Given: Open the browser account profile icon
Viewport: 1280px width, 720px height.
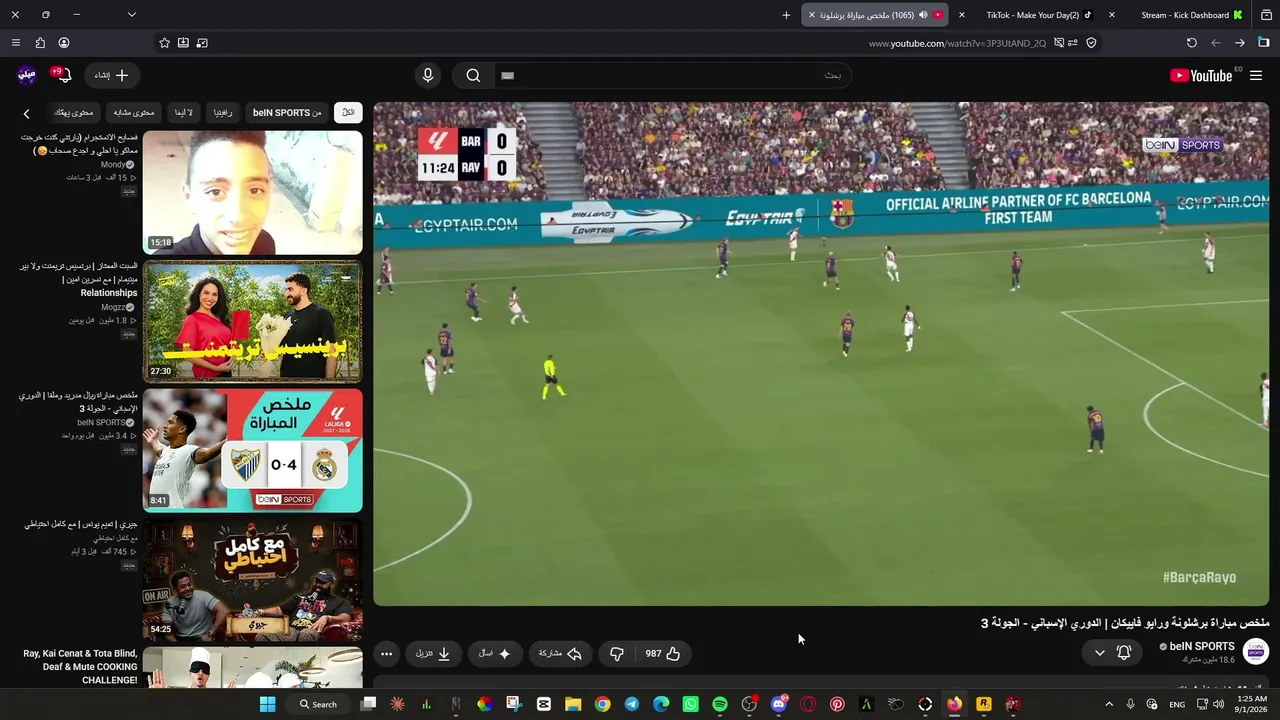Looking at the screenshot, I should point(64,43).
